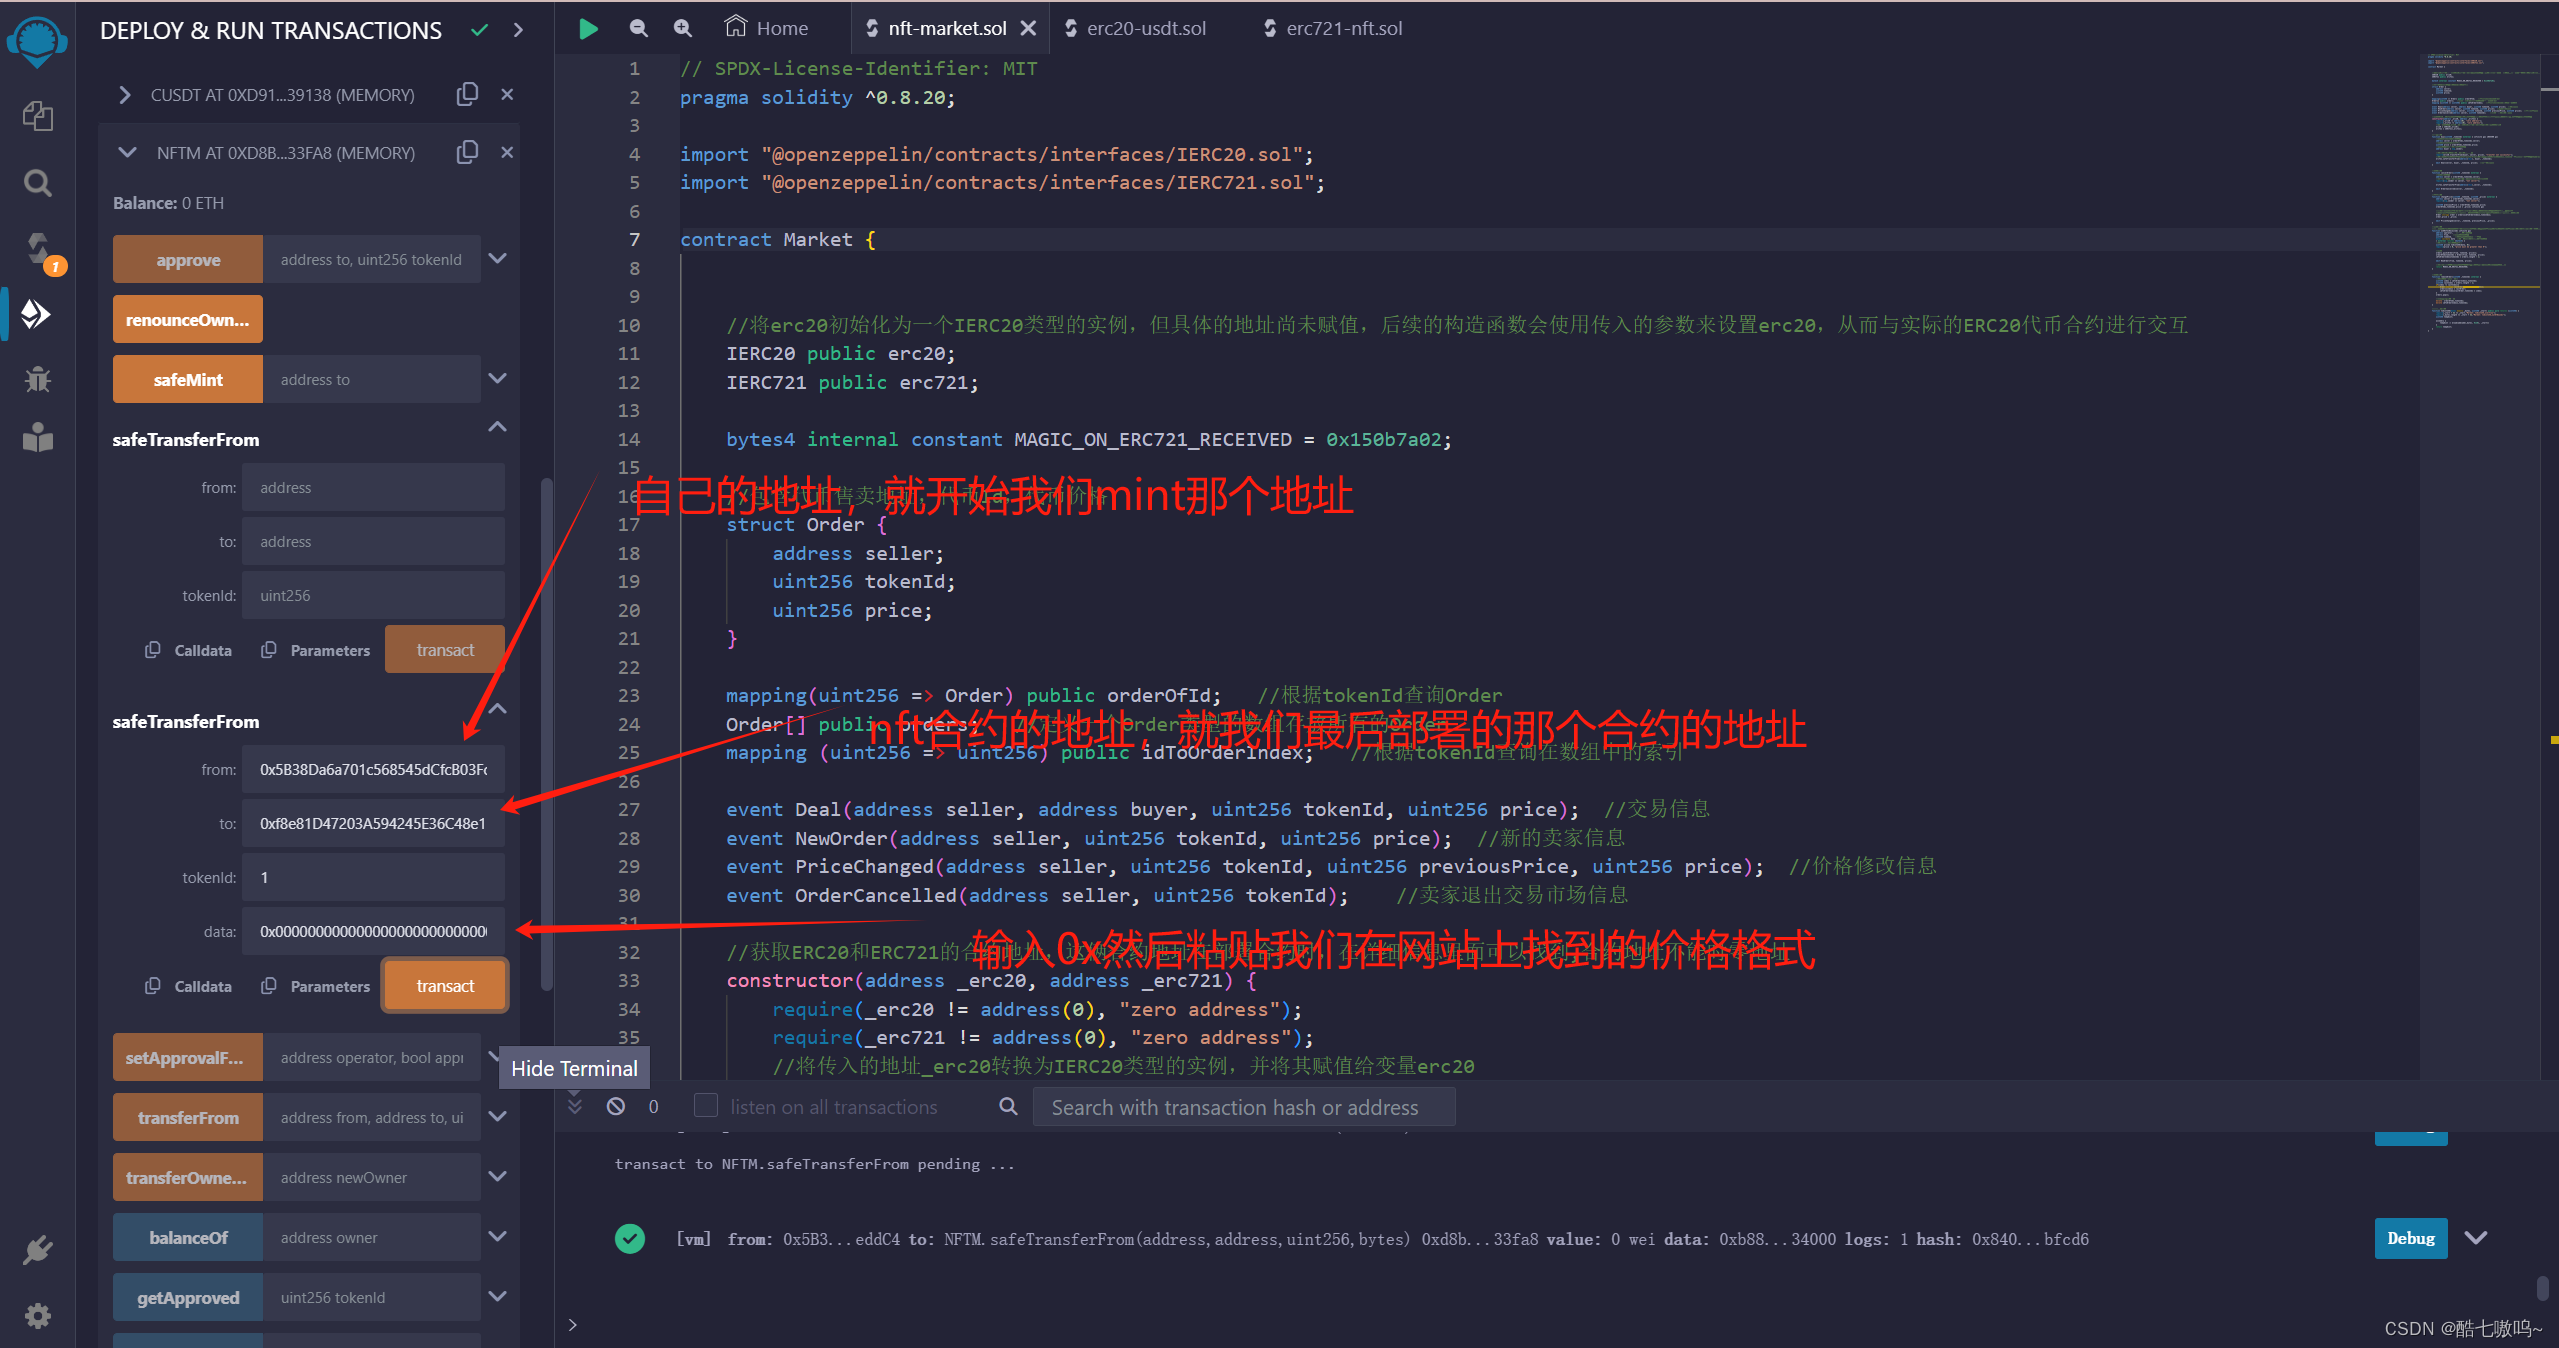Screen dimensions: 2559x1348
Task: Click the terminal search magnifier icon
Action: (x=1008, y=1106)
